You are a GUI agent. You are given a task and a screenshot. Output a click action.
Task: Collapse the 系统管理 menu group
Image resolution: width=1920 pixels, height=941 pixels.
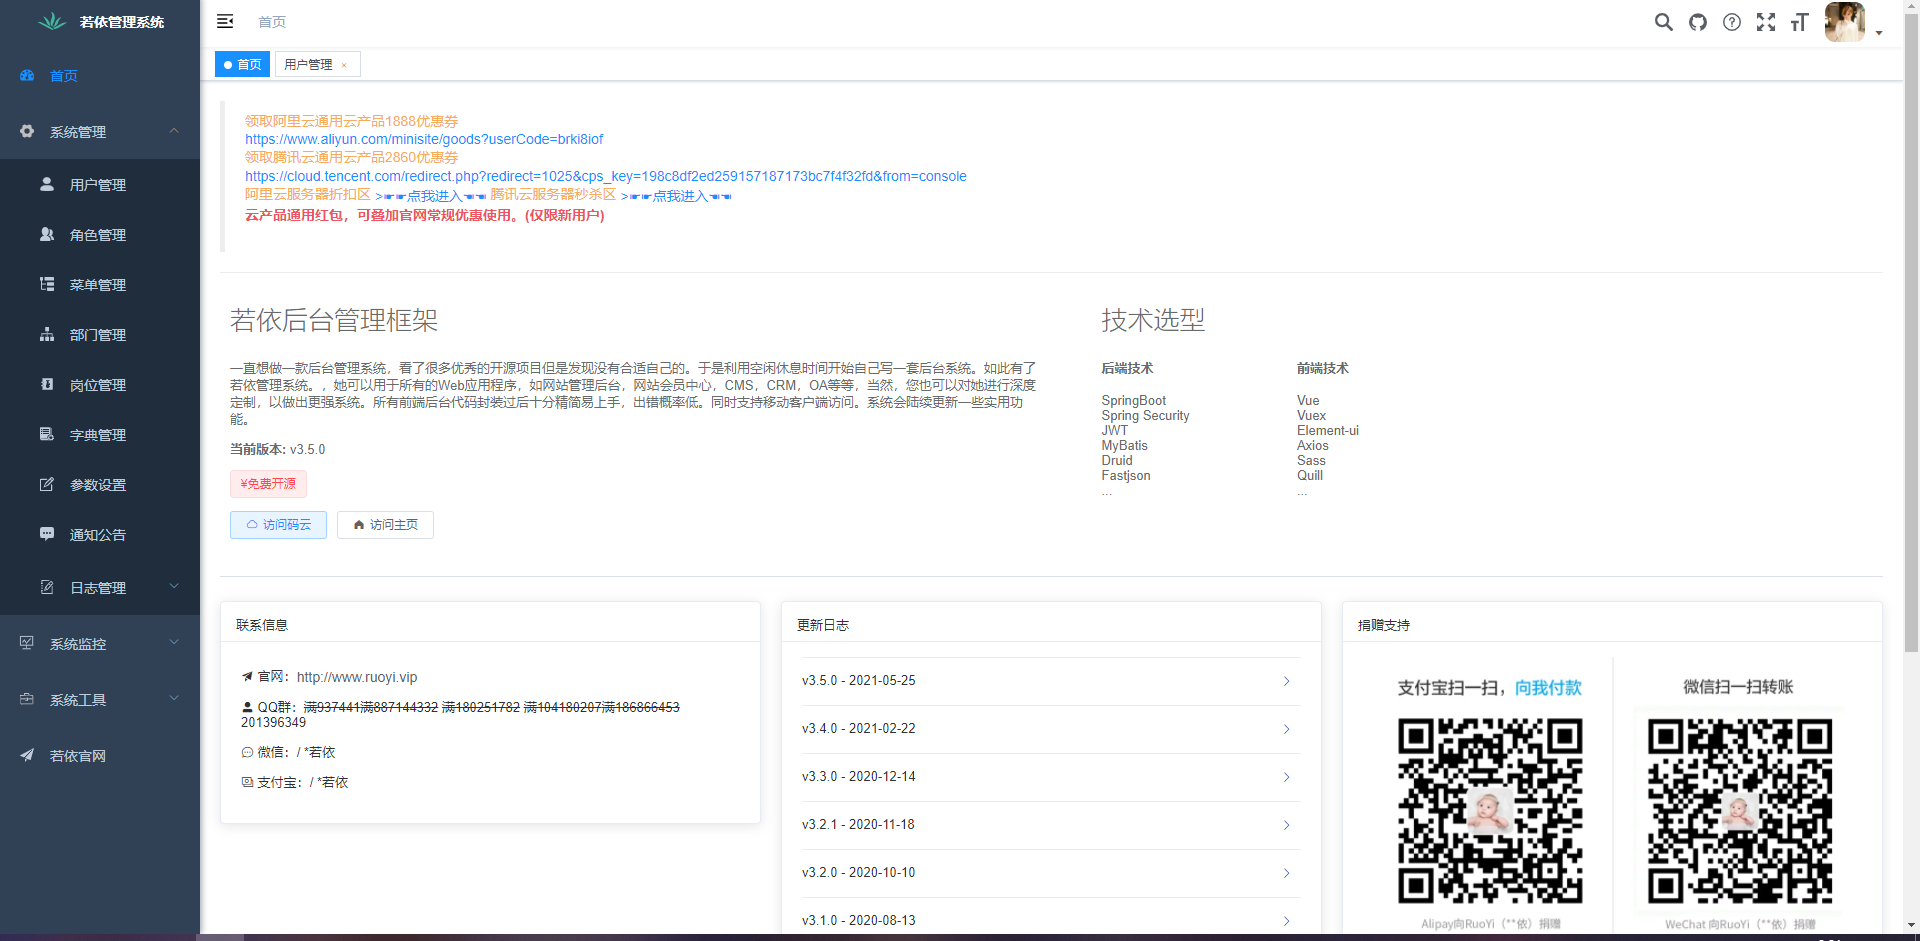100,132
